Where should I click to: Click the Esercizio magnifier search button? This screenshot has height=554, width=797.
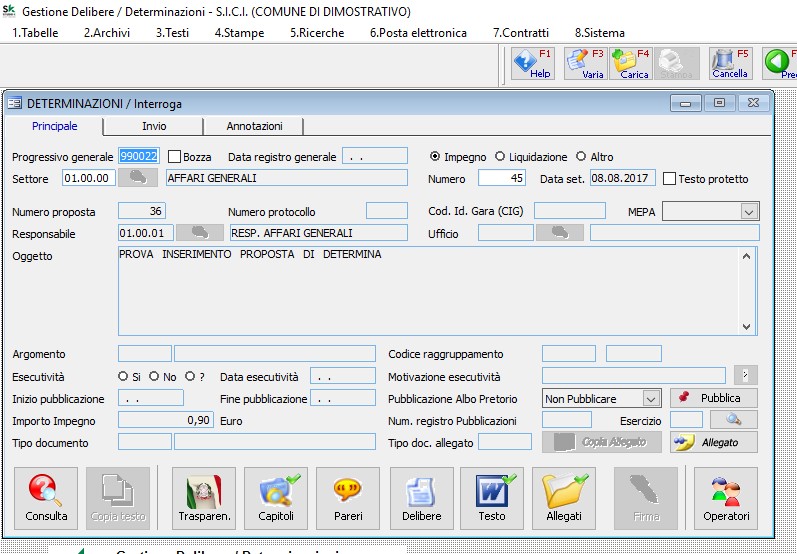[x=733, y=420]
